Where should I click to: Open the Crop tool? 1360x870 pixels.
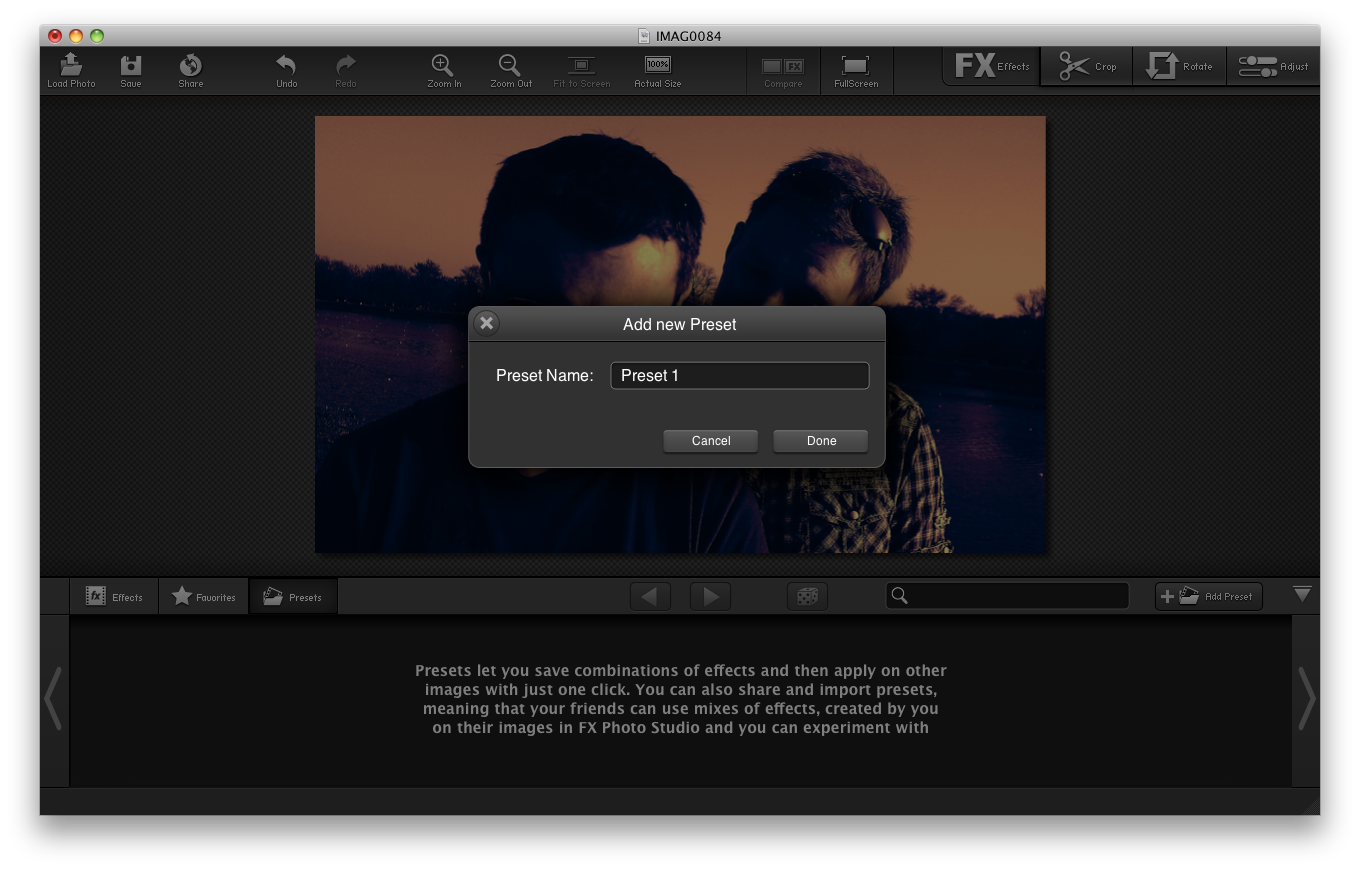(x=1086, y=65)
